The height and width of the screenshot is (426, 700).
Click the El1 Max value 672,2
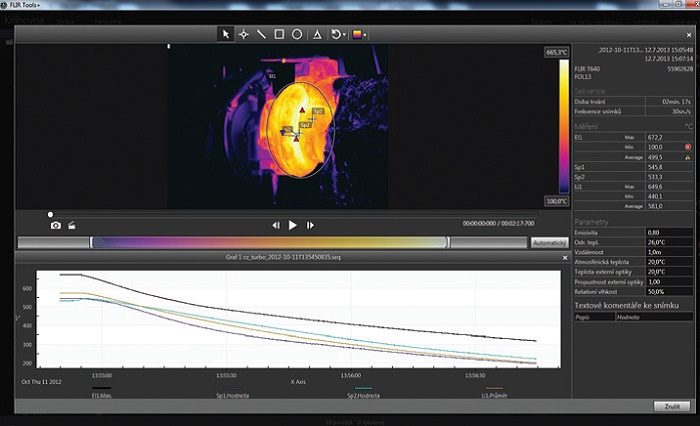(x=655, y=138)
